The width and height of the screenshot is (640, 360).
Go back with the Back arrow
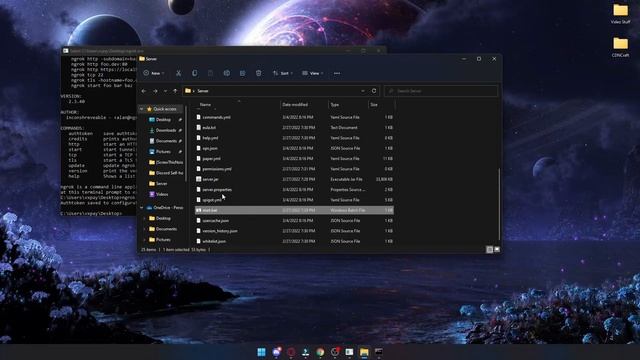click(x=144, y=91)
